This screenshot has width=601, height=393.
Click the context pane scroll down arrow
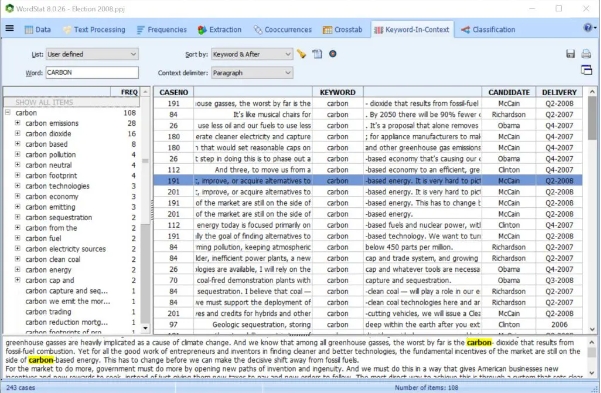[x=592, y=373]
